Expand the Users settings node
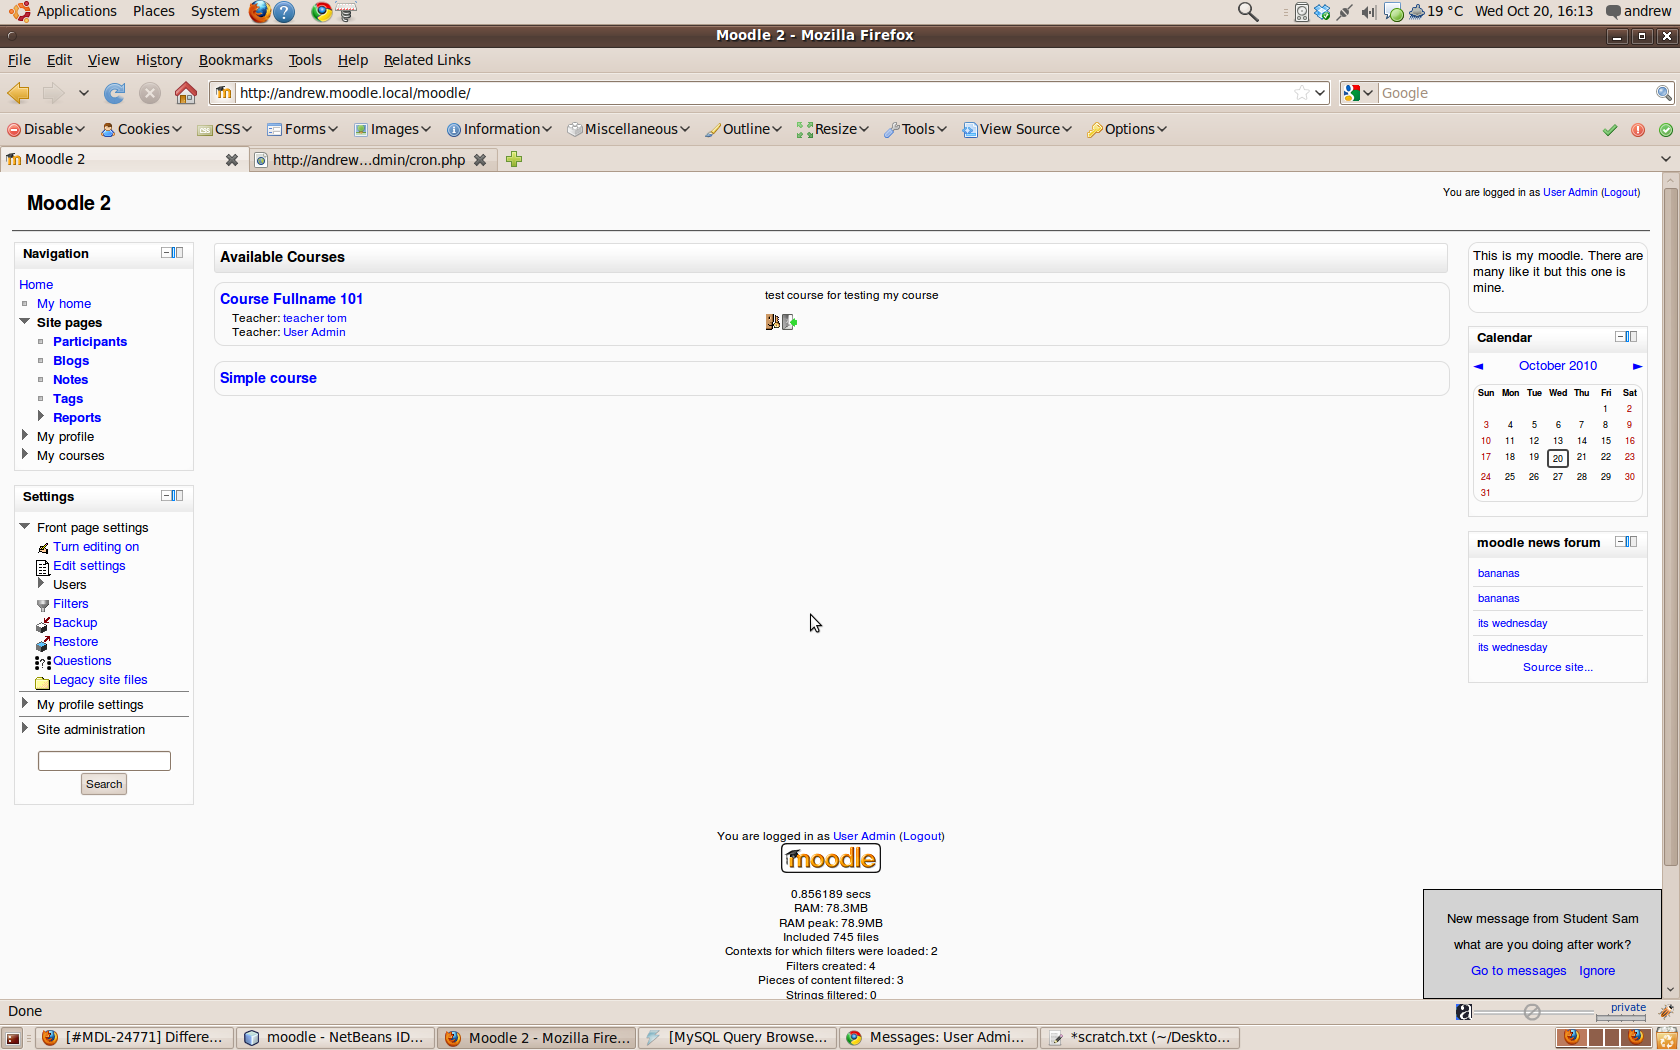Image resolution: width=1680 pixels, height=1050 pixels. 41,583
